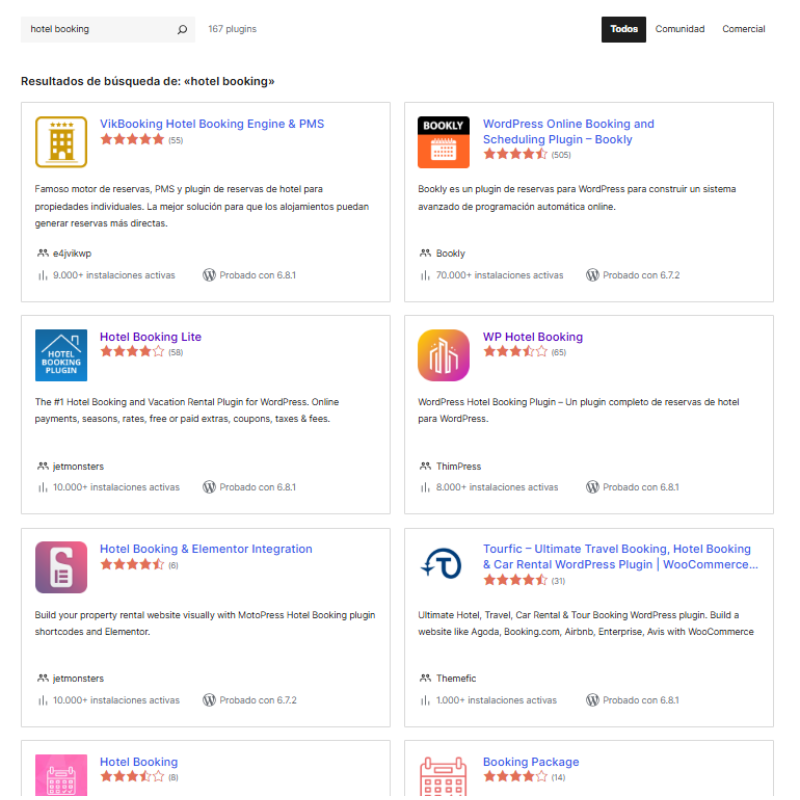
Task: Click WordPress logo in Hotel Booking Lite card
Action: 209,487
